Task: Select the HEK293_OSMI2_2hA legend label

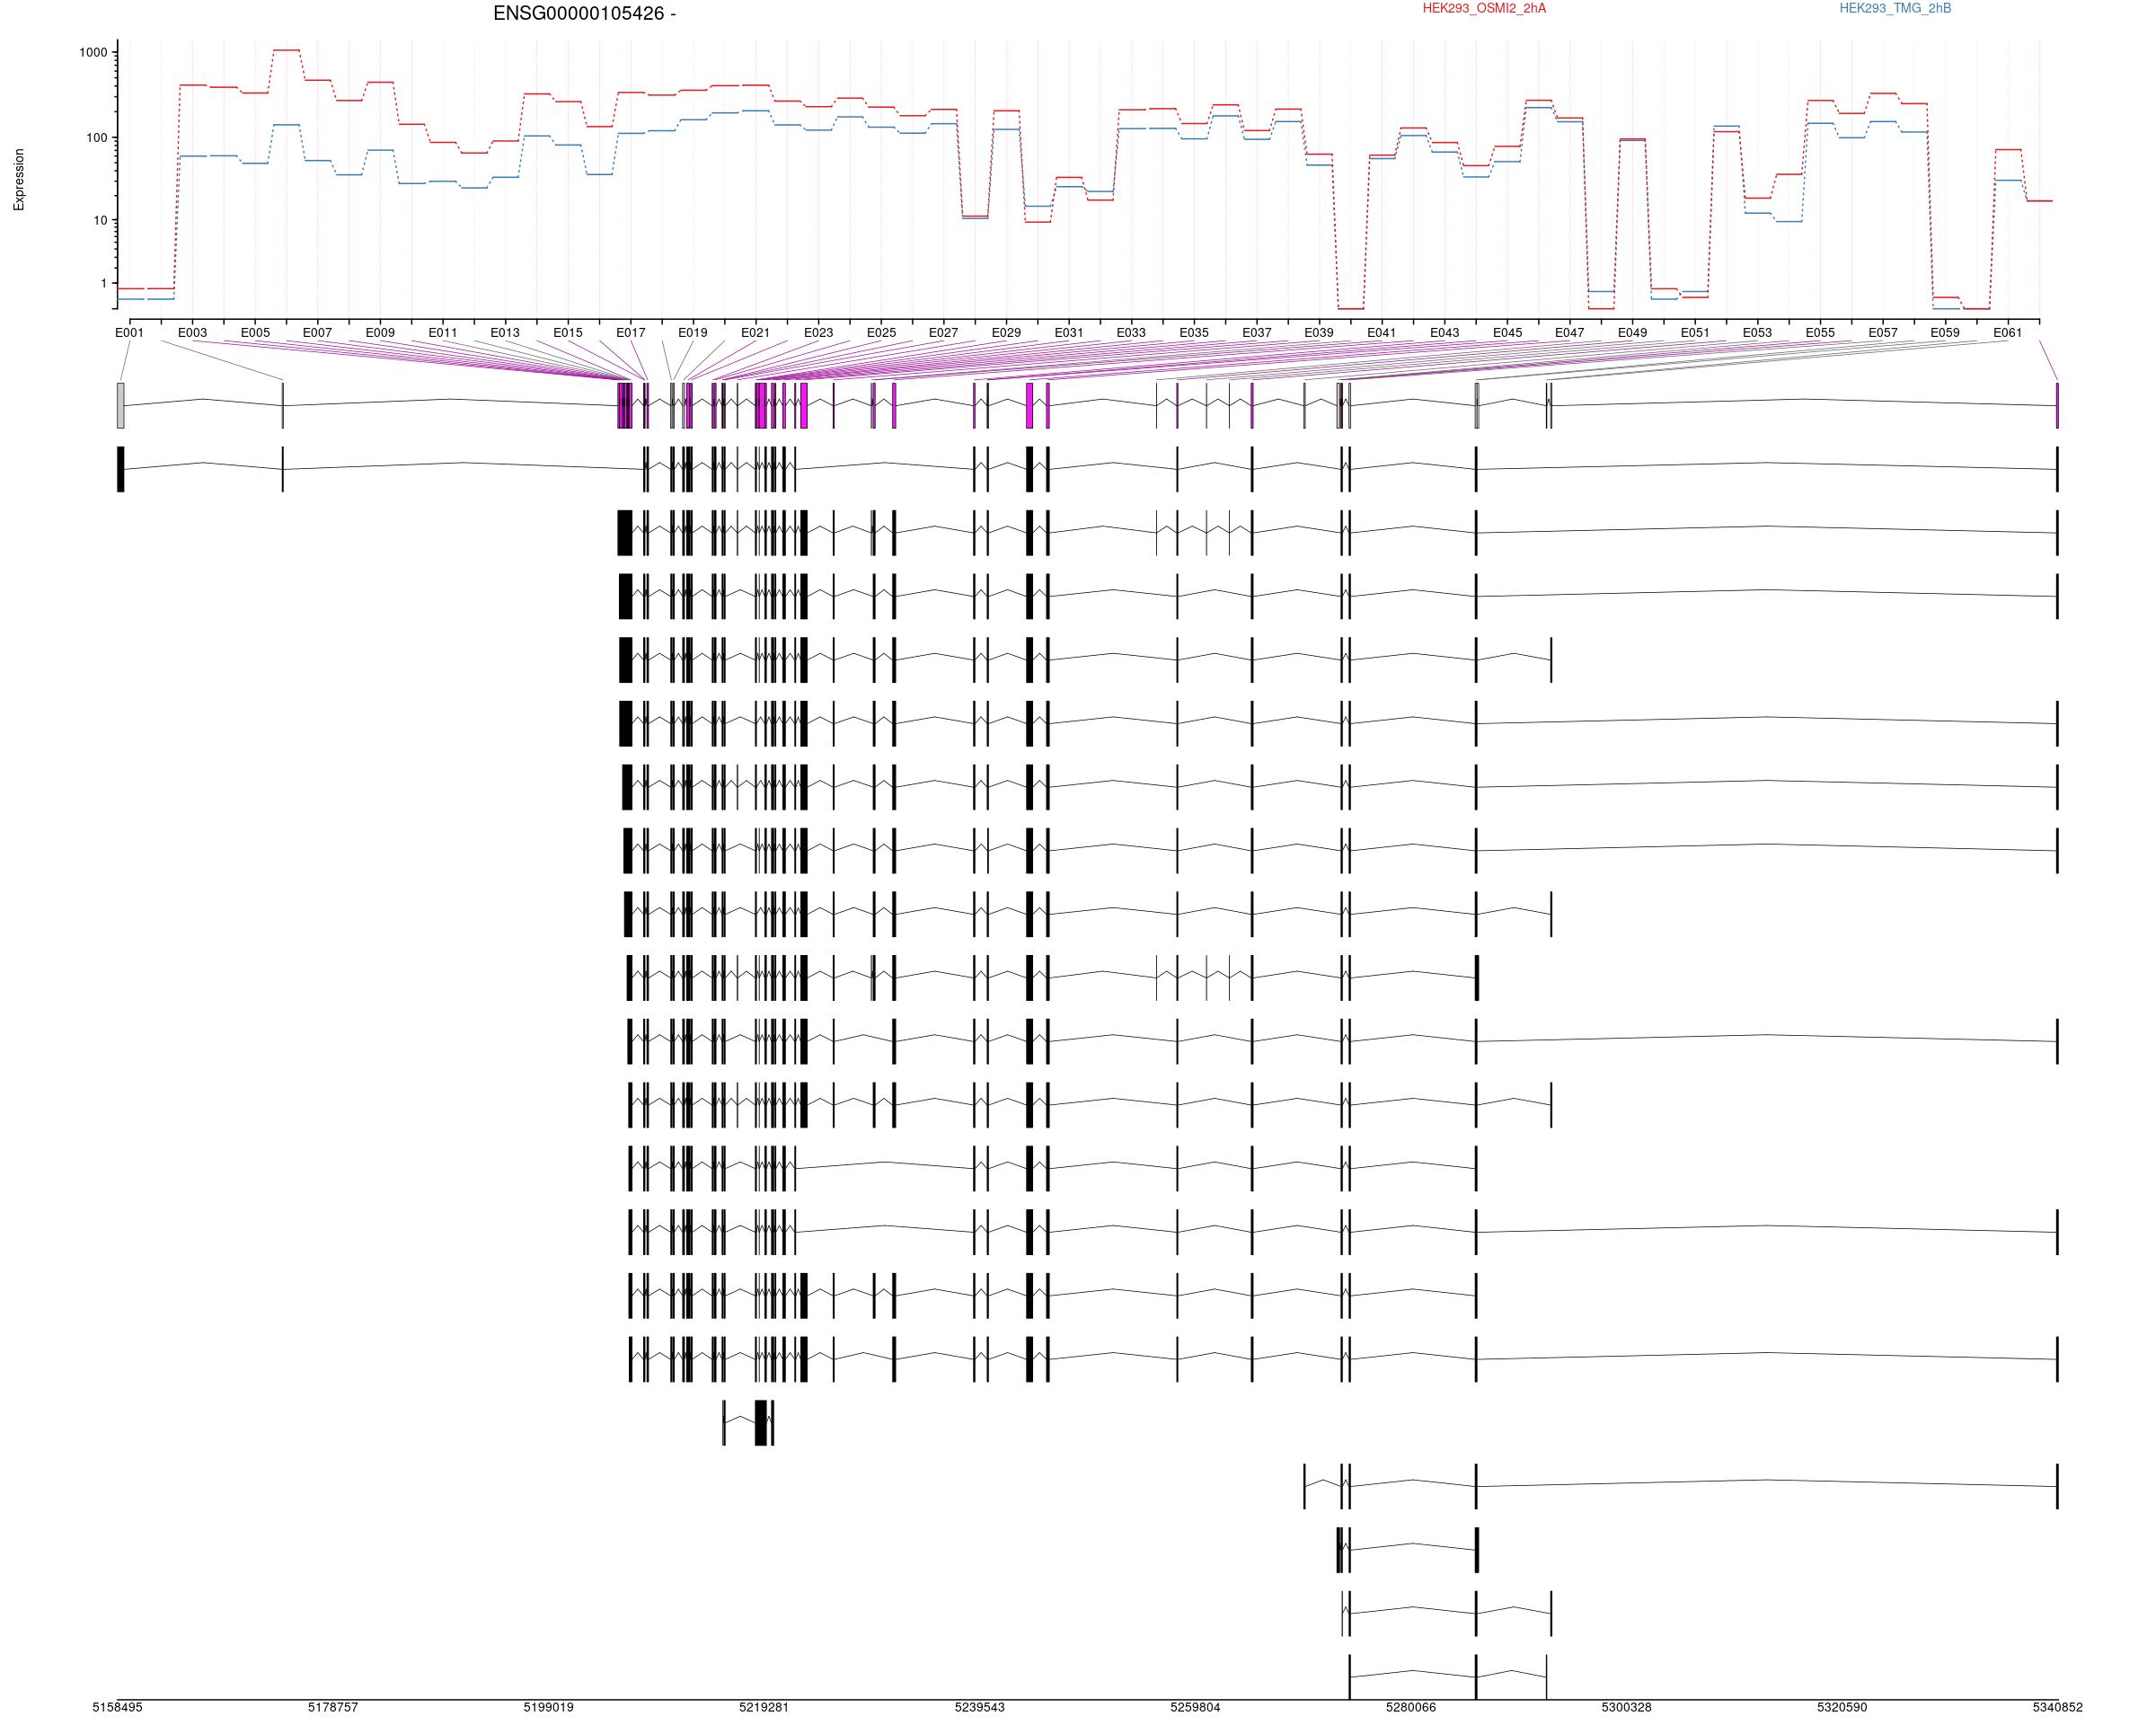Action: click(x=1484, y=8)
